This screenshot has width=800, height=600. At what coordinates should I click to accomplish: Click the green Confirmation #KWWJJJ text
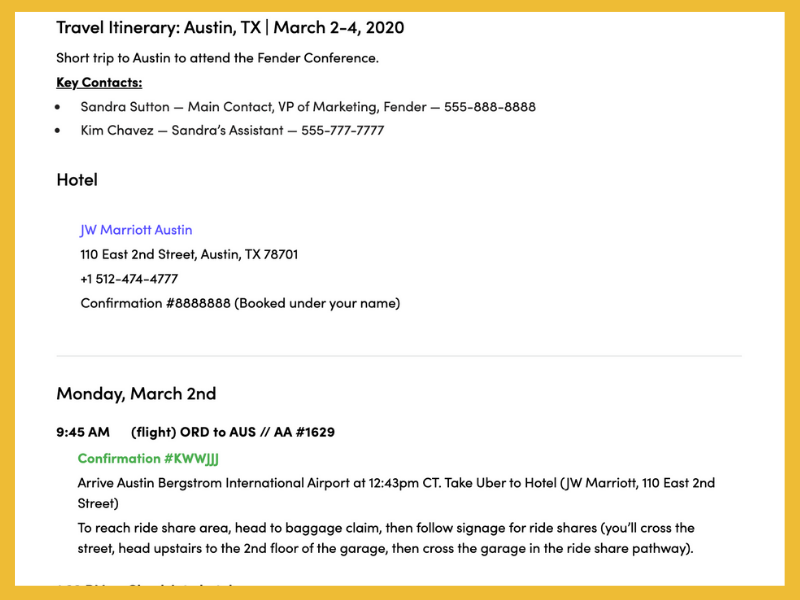pos(148,459)
